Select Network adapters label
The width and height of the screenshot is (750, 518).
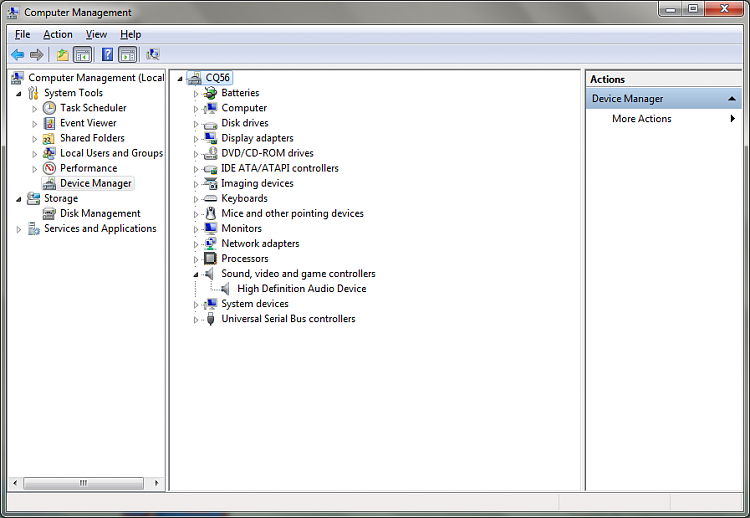pyautogui.click(x=260, y=243)
